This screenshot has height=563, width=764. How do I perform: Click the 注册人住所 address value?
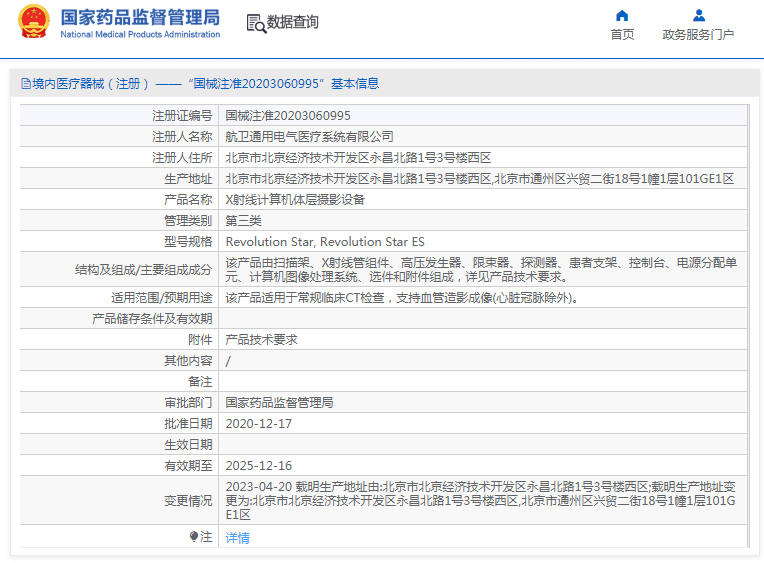(x=358, y=157)
